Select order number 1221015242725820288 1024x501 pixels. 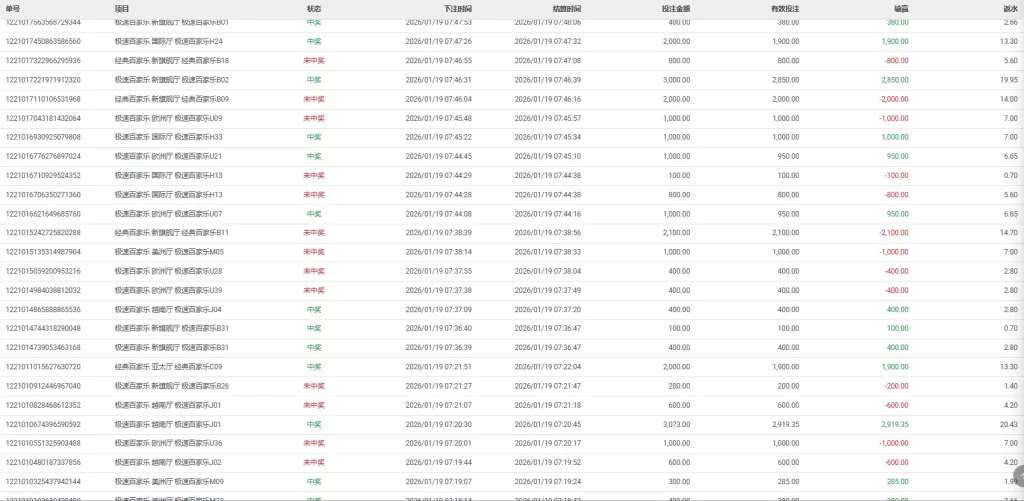tap(57, 233)
